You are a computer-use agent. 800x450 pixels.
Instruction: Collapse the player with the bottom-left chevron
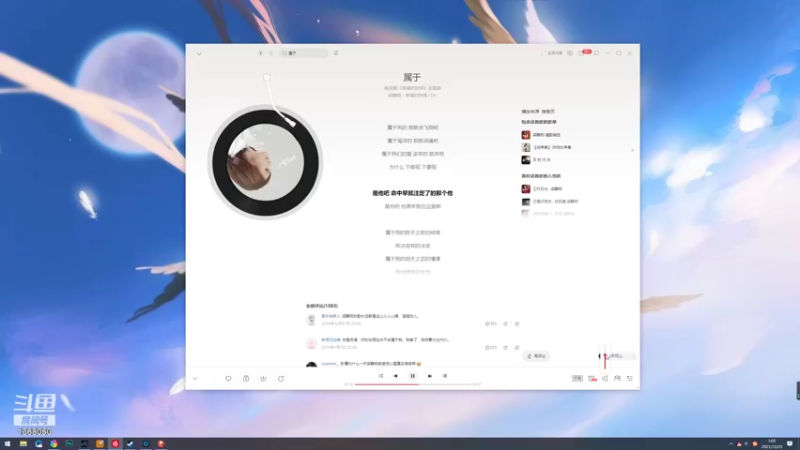coord(195,379)
